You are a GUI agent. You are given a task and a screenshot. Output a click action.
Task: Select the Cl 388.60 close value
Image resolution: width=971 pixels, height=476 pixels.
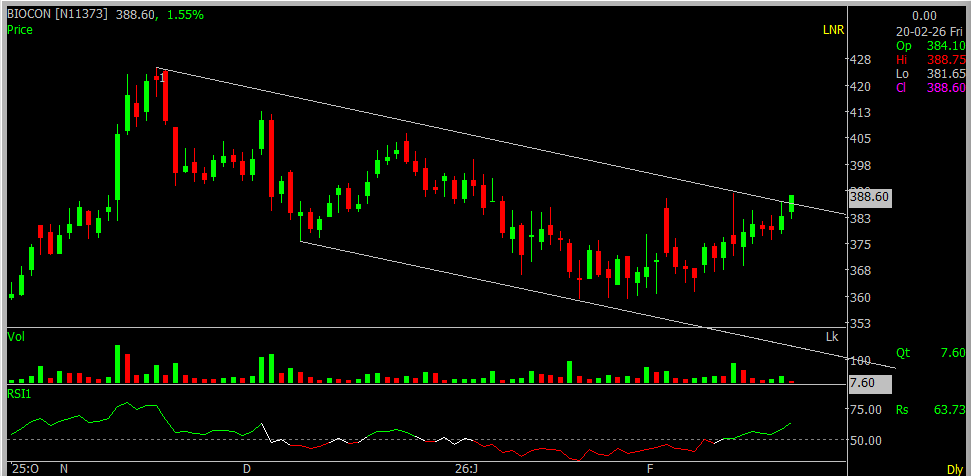pyautogui.click(x=930, y=88)
